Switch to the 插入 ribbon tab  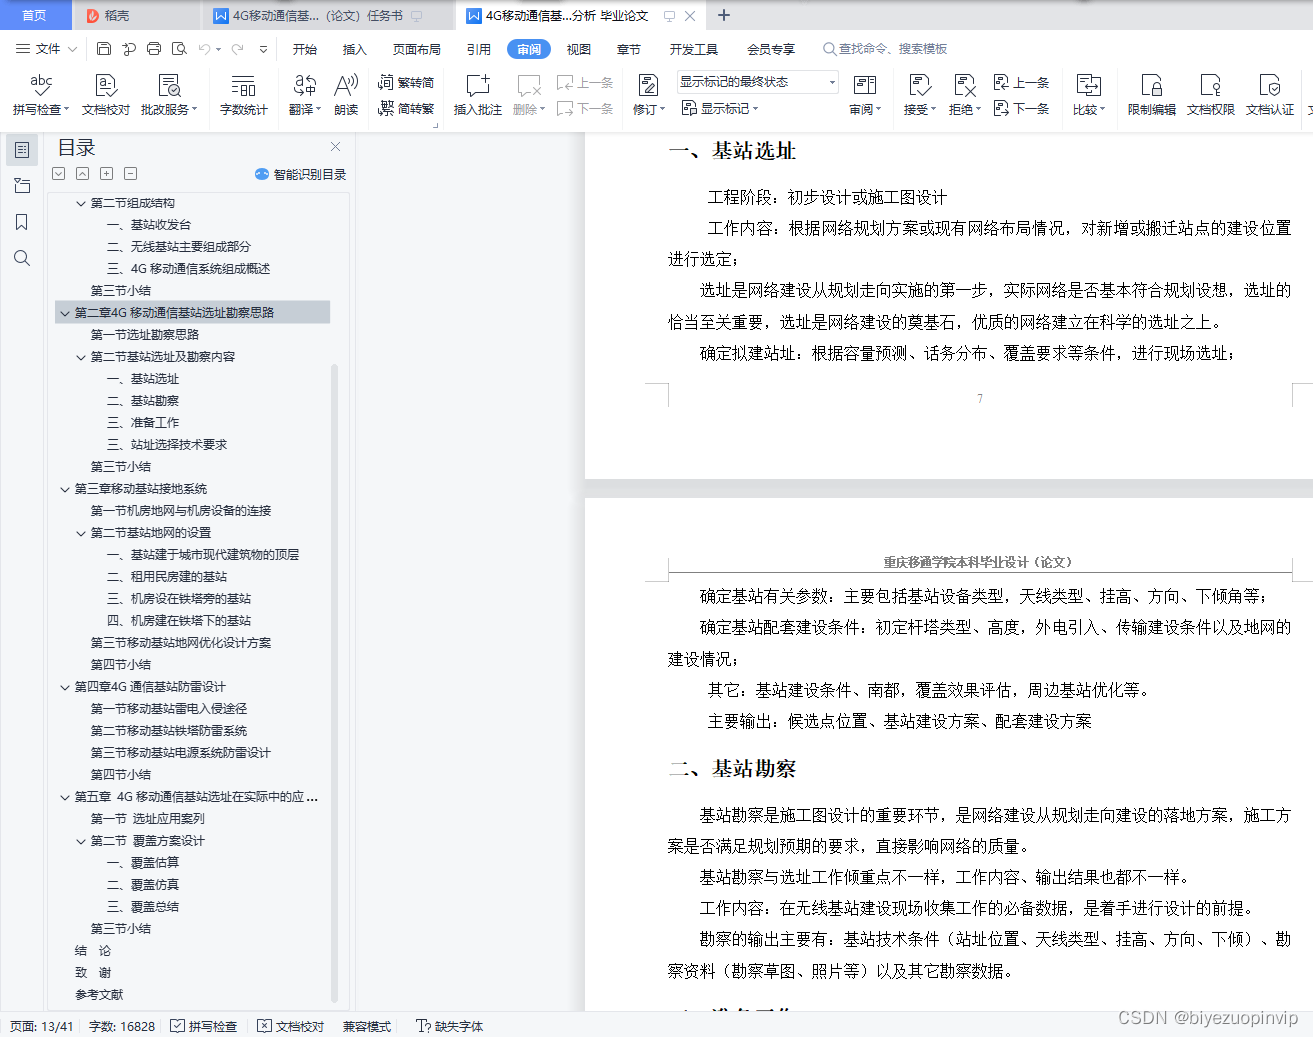coord(355,49)
